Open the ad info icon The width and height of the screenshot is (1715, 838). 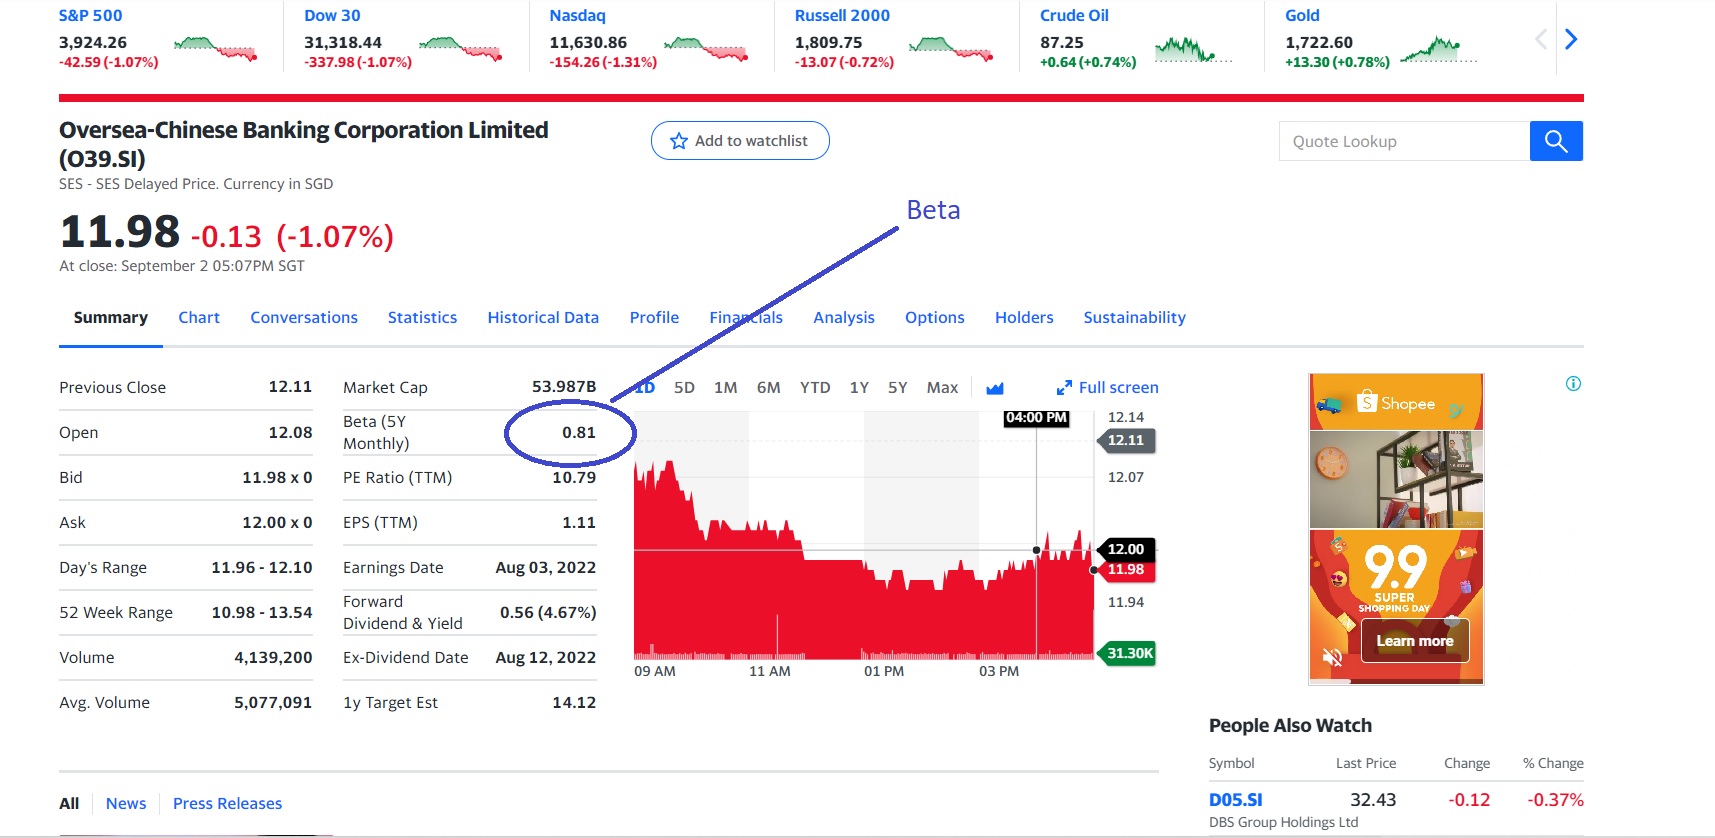(x=1573, y=384)
